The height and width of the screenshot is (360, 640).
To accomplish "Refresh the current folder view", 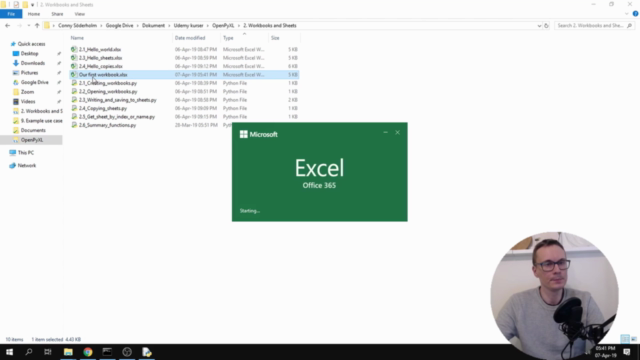I will [x=547, y=25].
